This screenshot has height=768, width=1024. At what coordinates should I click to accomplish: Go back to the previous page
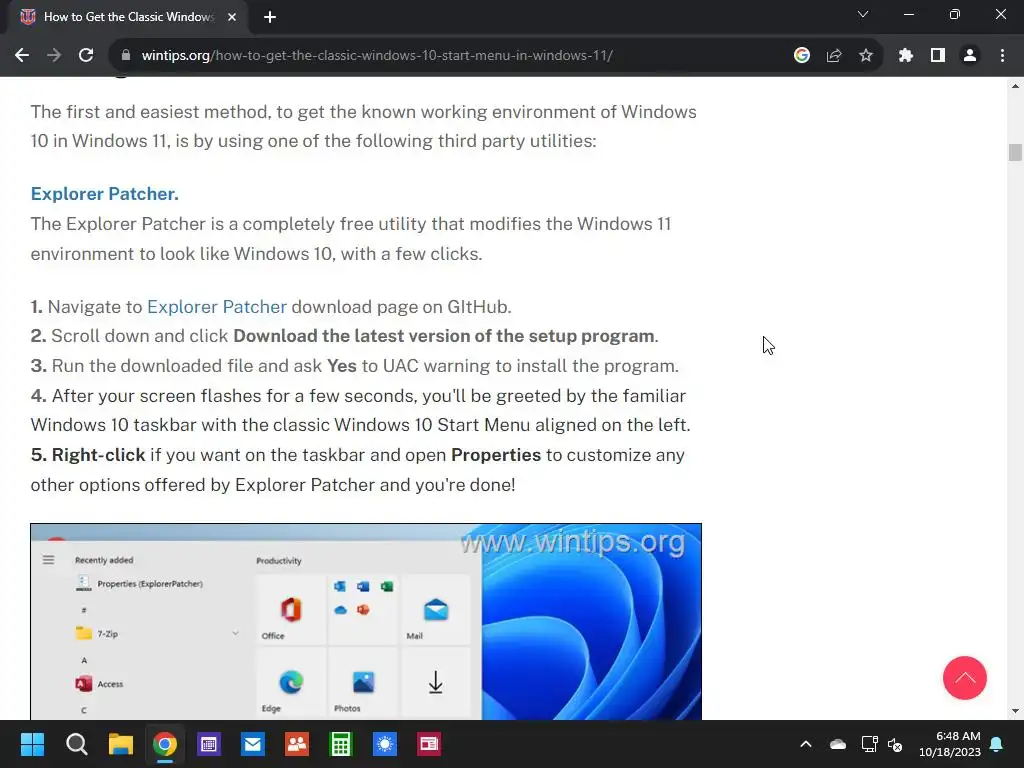(x=22, y=56)
